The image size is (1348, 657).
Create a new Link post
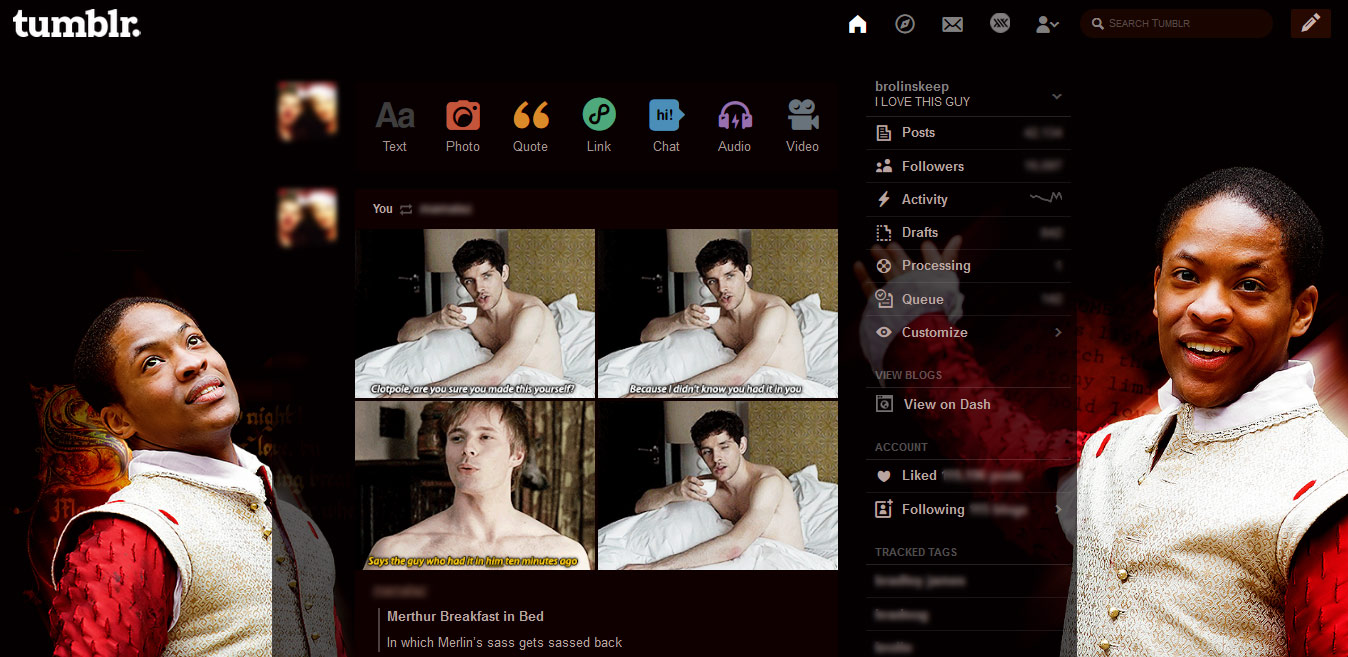point(599,126)
